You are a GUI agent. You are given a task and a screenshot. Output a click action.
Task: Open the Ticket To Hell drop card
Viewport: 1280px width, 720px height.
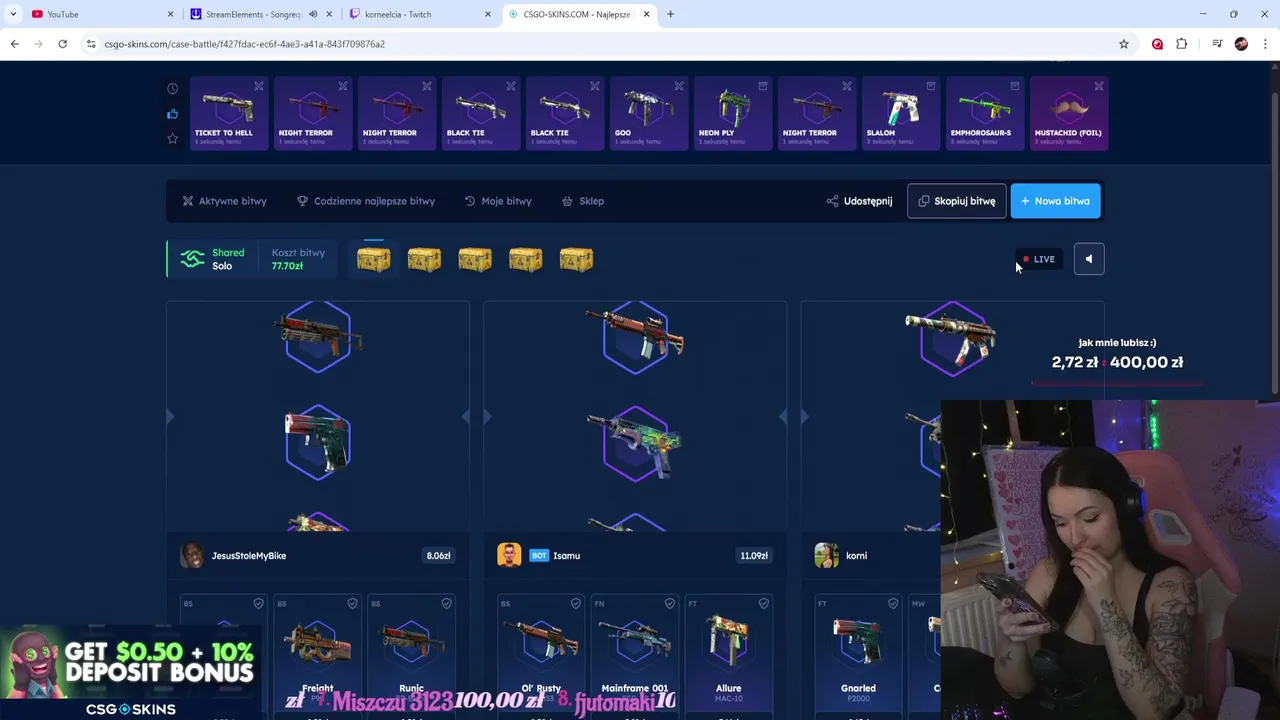[x=229, y=114]
